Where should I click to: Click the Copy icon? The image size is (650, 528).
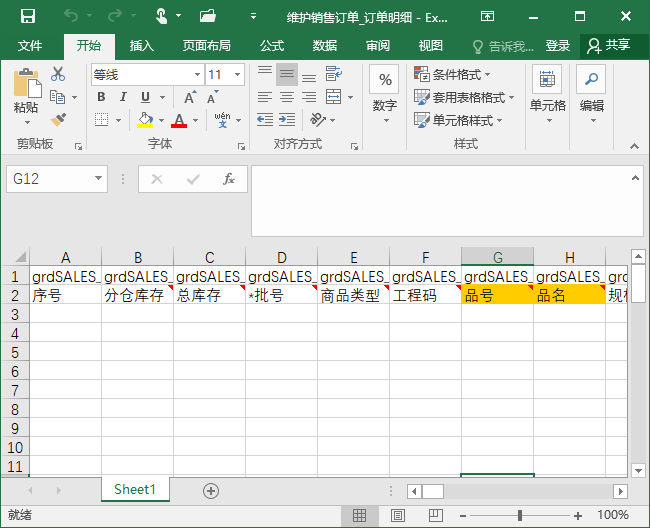point(58,97)
